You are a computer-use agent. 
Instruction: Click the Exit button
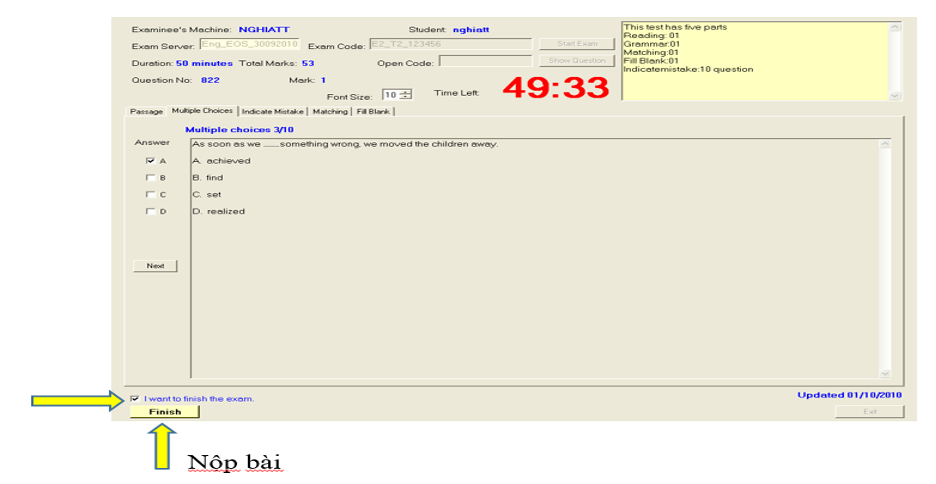pos(869,412)
